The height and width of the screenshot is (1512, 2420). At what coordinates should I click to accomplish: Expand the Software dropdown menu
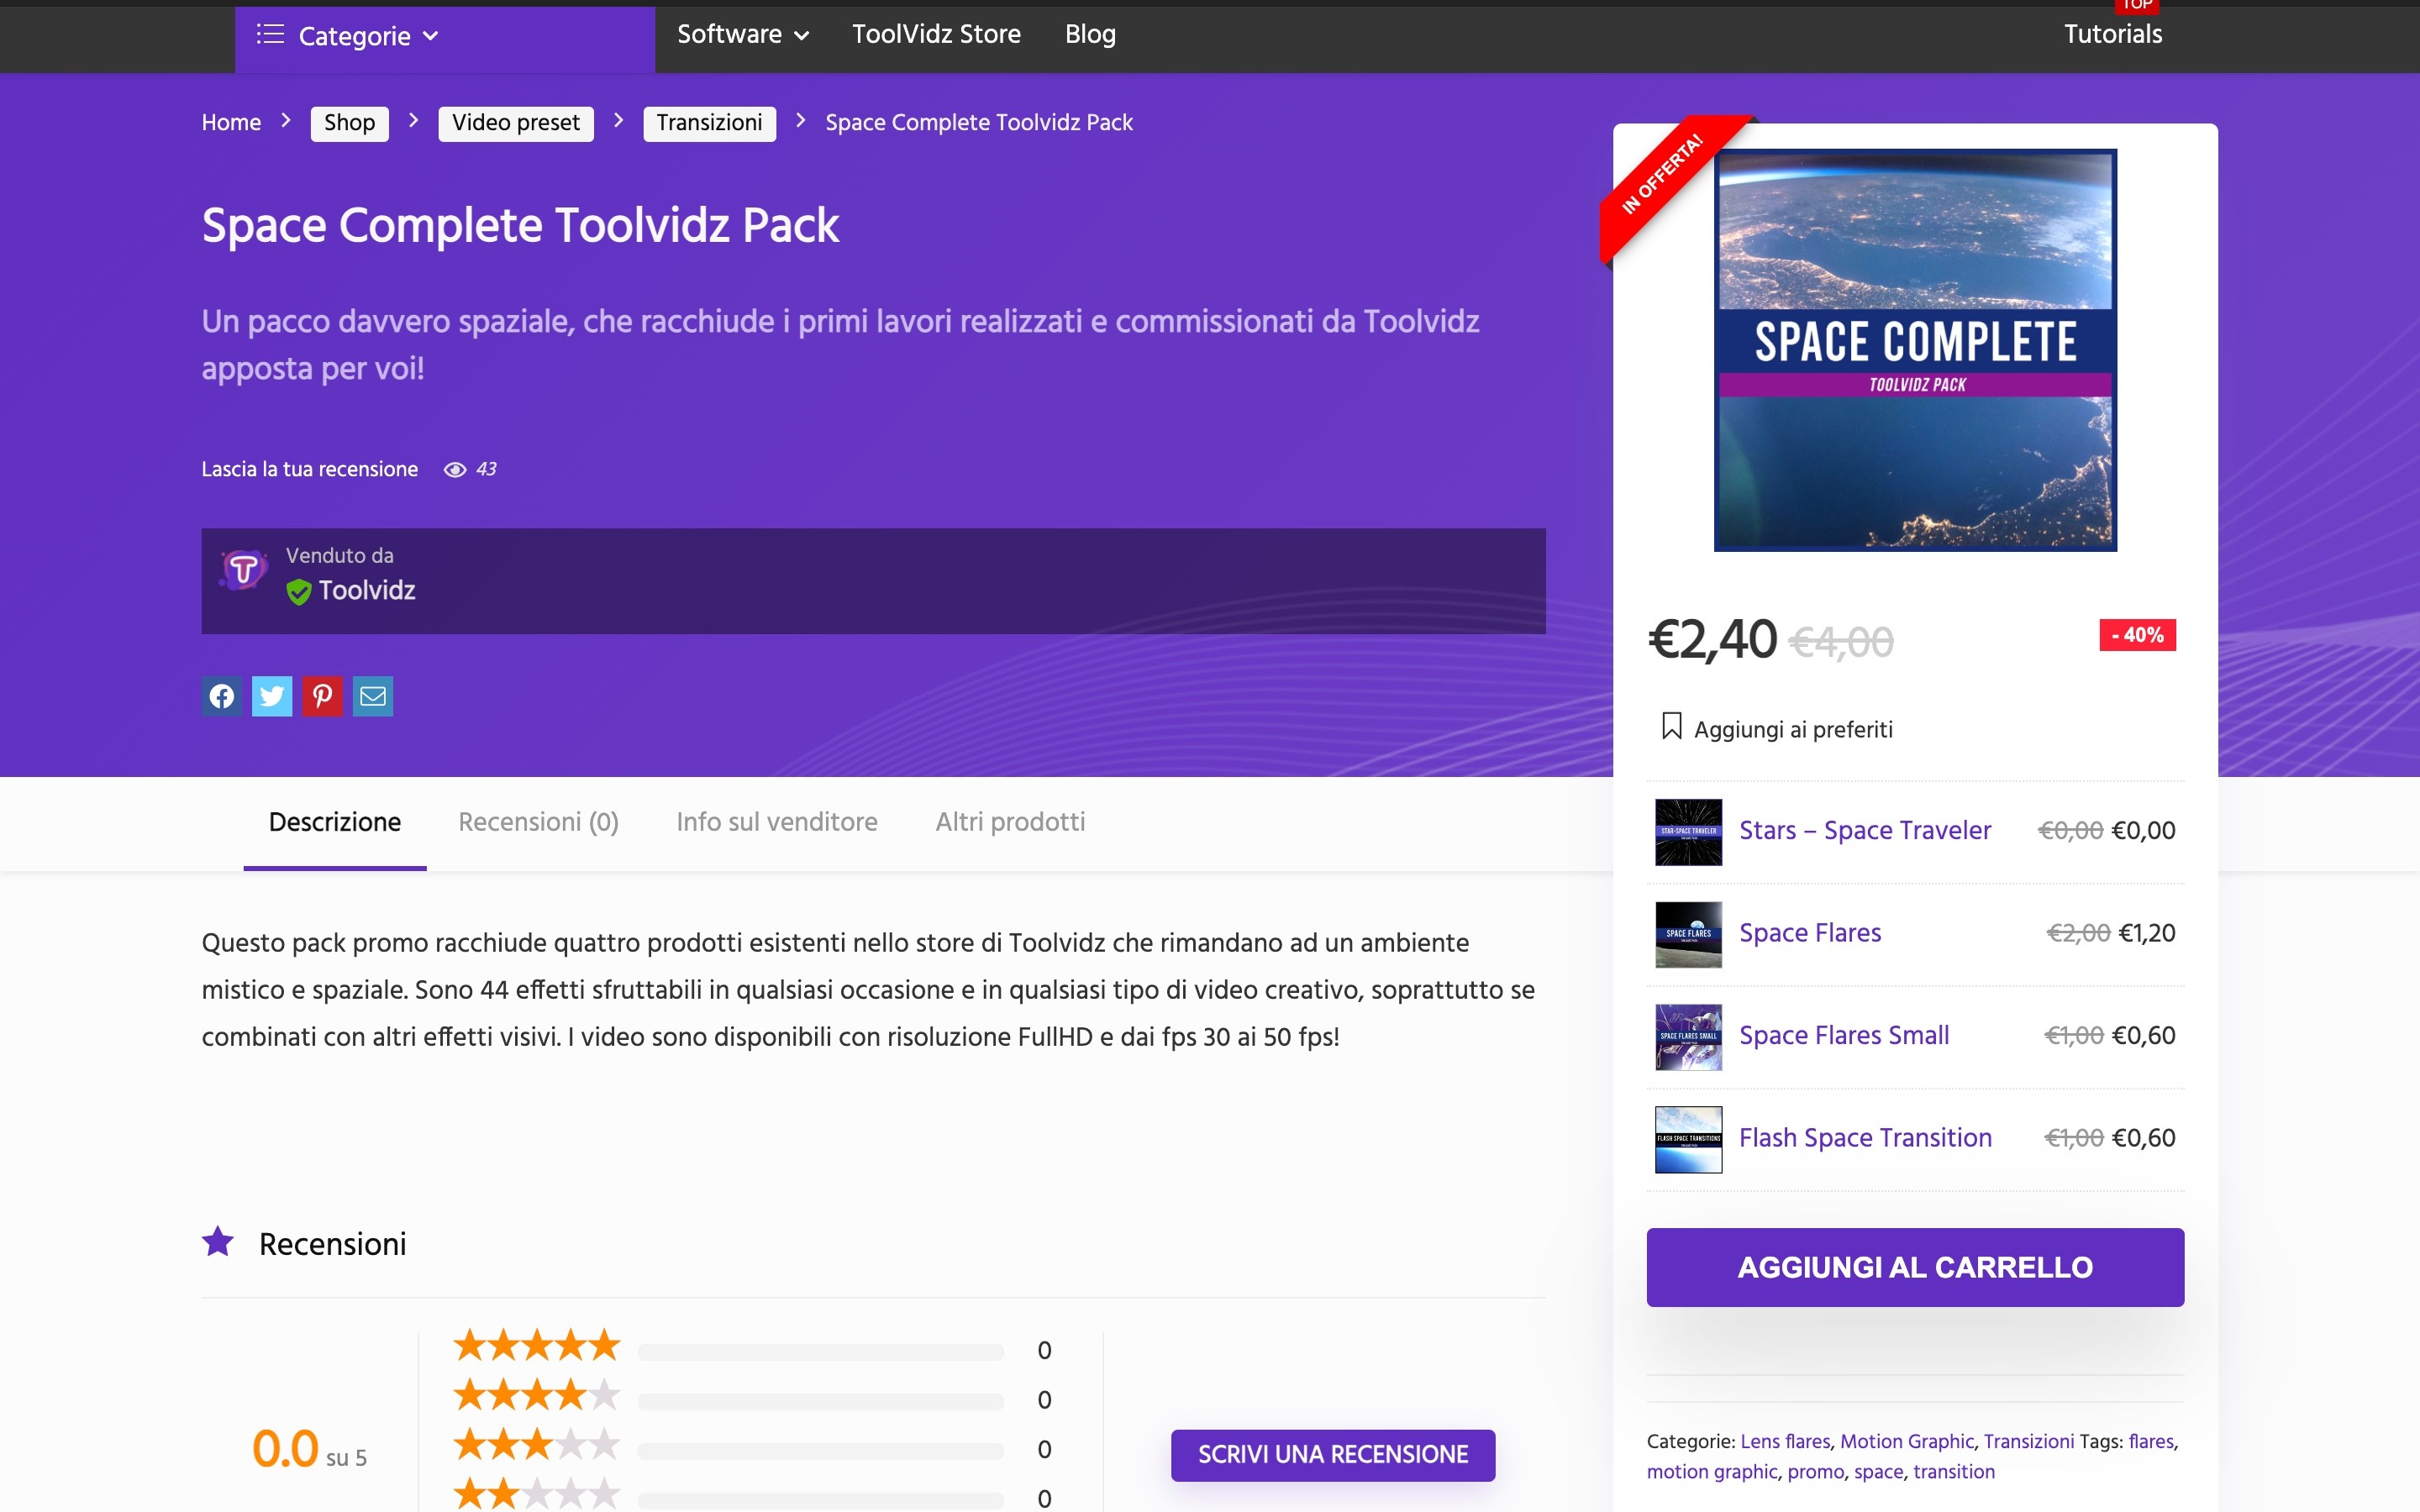click(743, 34)
